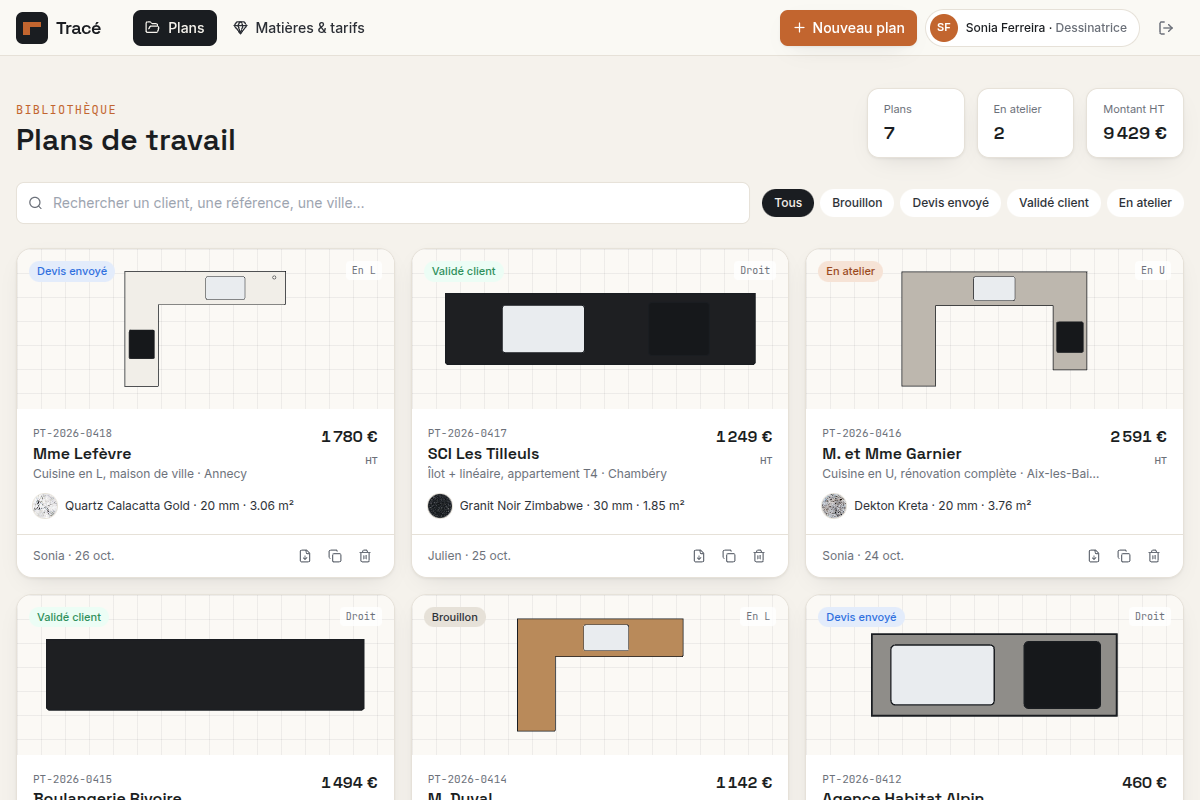Click the En atelier stat card
This screenshot has height=800, width=1200.
coord(1025,123)
